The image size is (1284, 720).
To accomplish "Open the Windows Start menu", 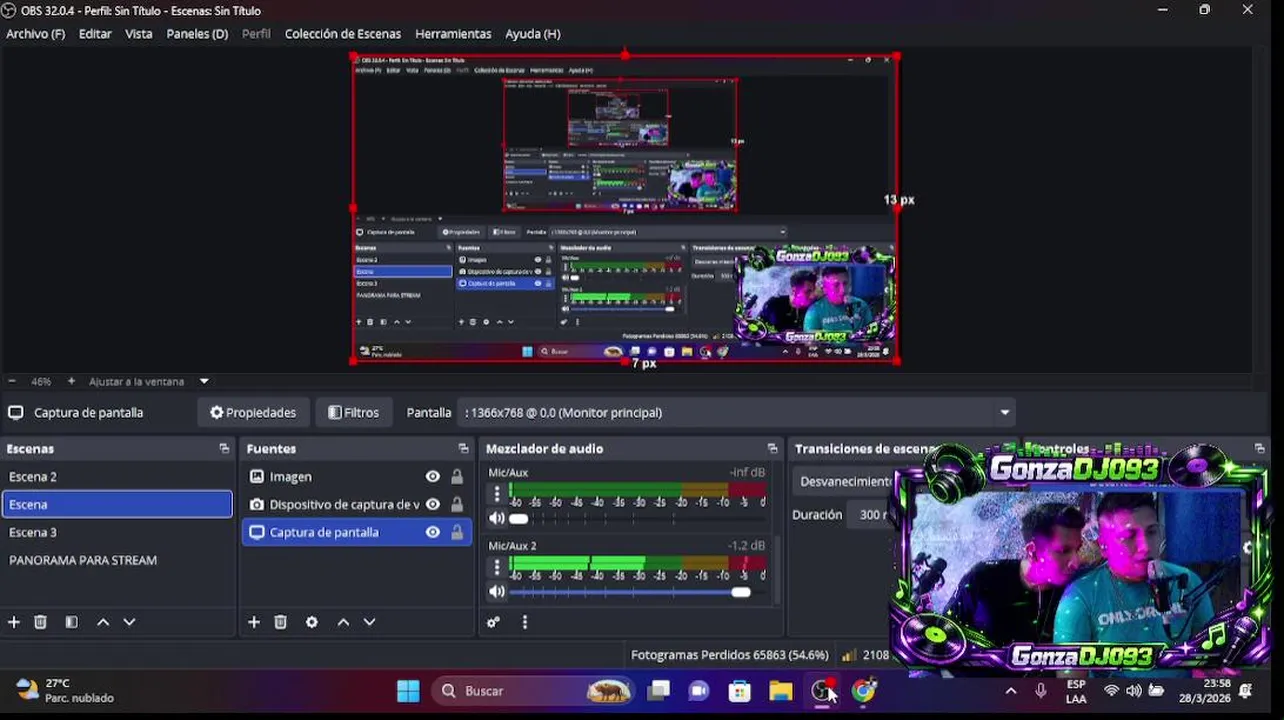I will (408, 690).
